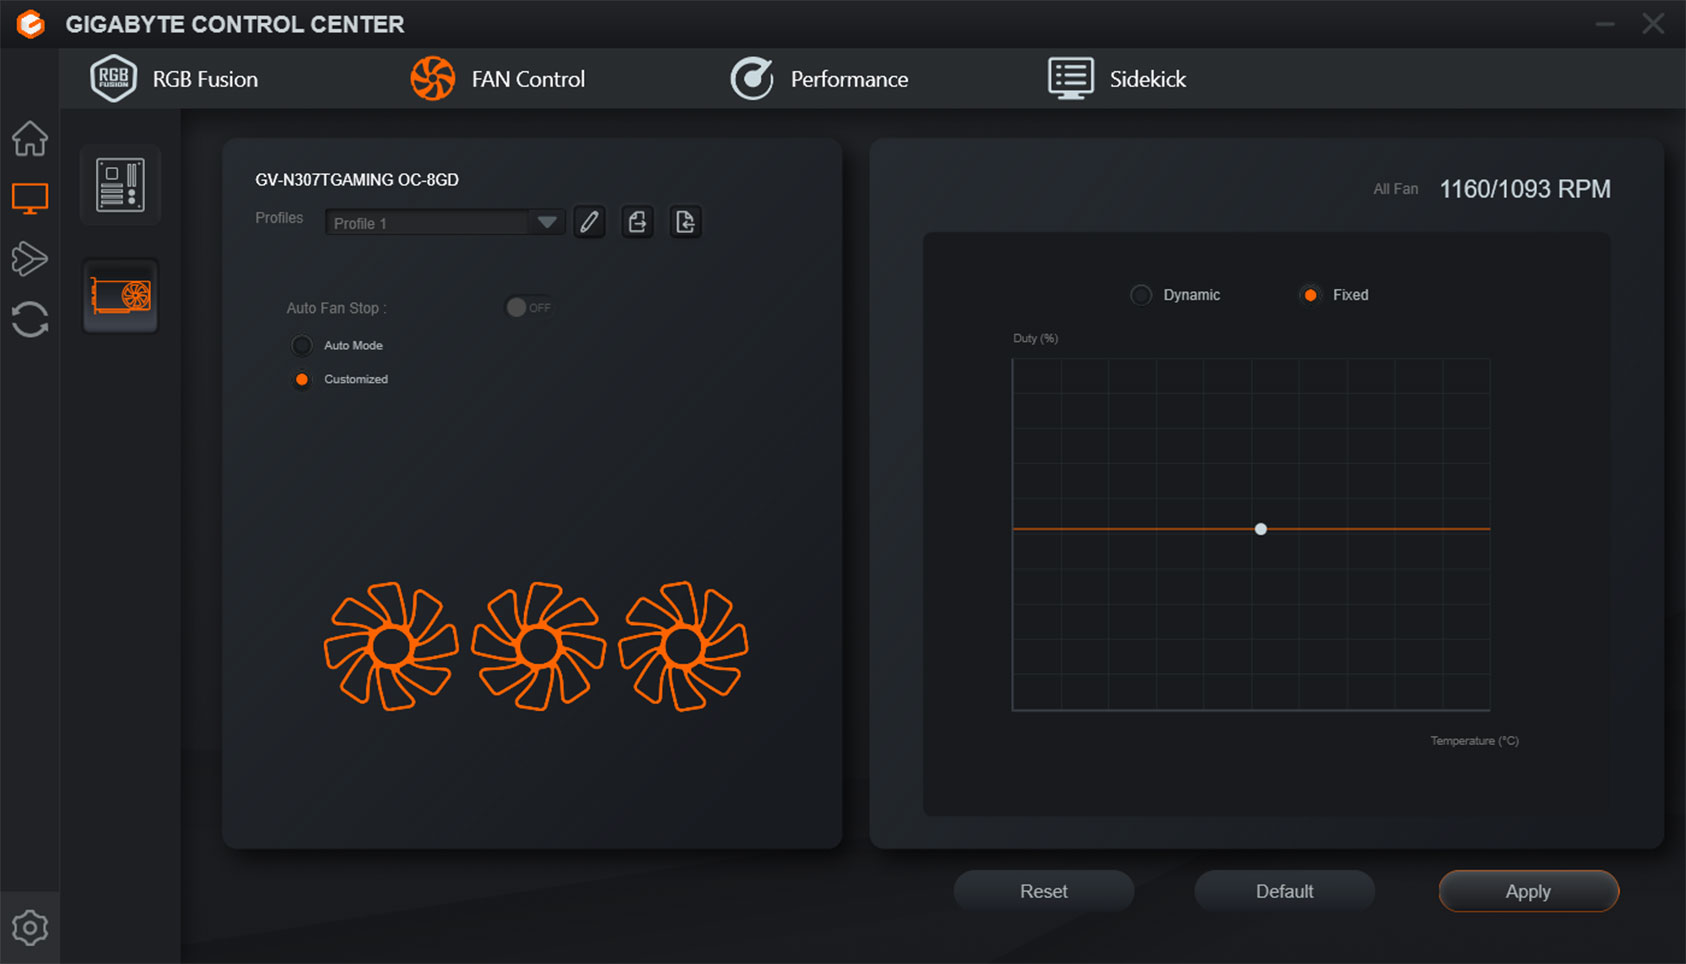Switch to the RGB Fusion tab
The height and width of the screenshot is (964, 1686).
(x=204, y=78)
